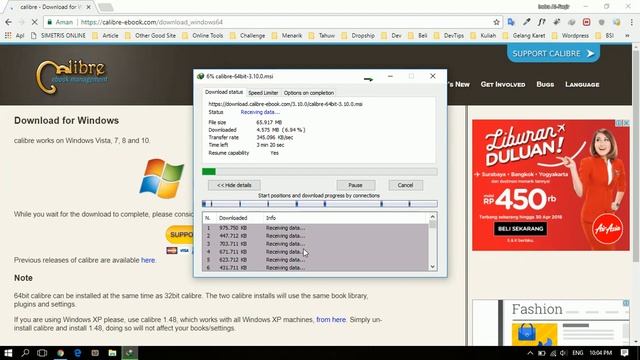
Task: Select connection row 1 with 975.750 KB
Action: tap(315, 228)
